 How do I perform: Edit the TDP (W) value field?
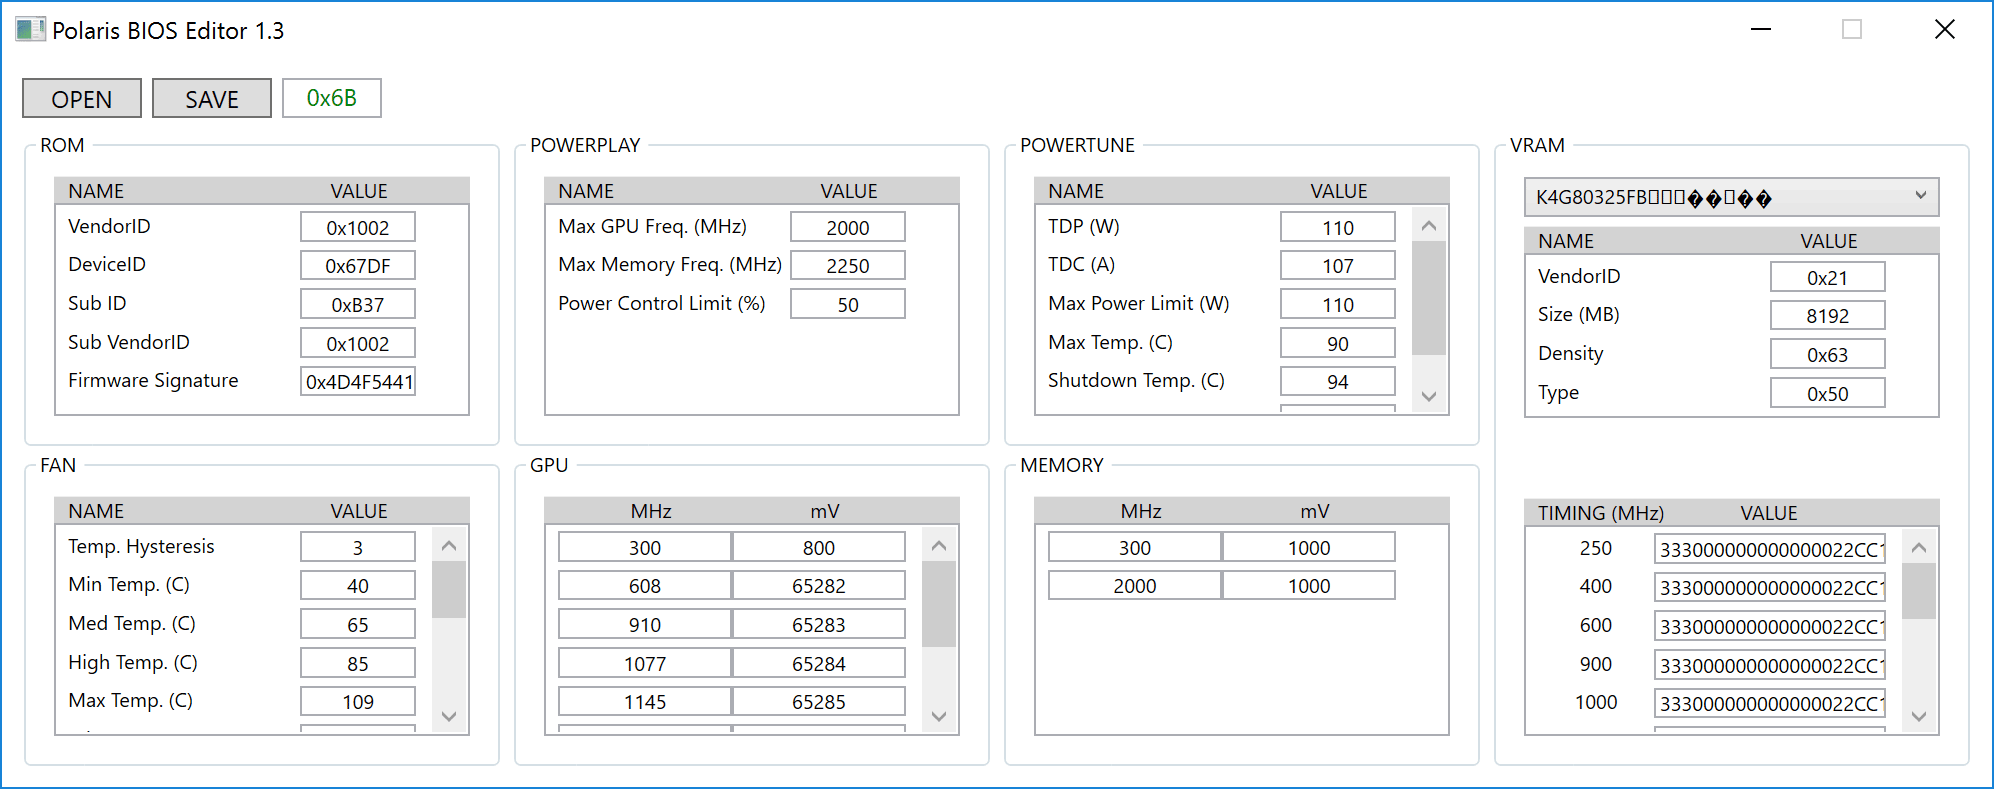(x=1337, y=228)
